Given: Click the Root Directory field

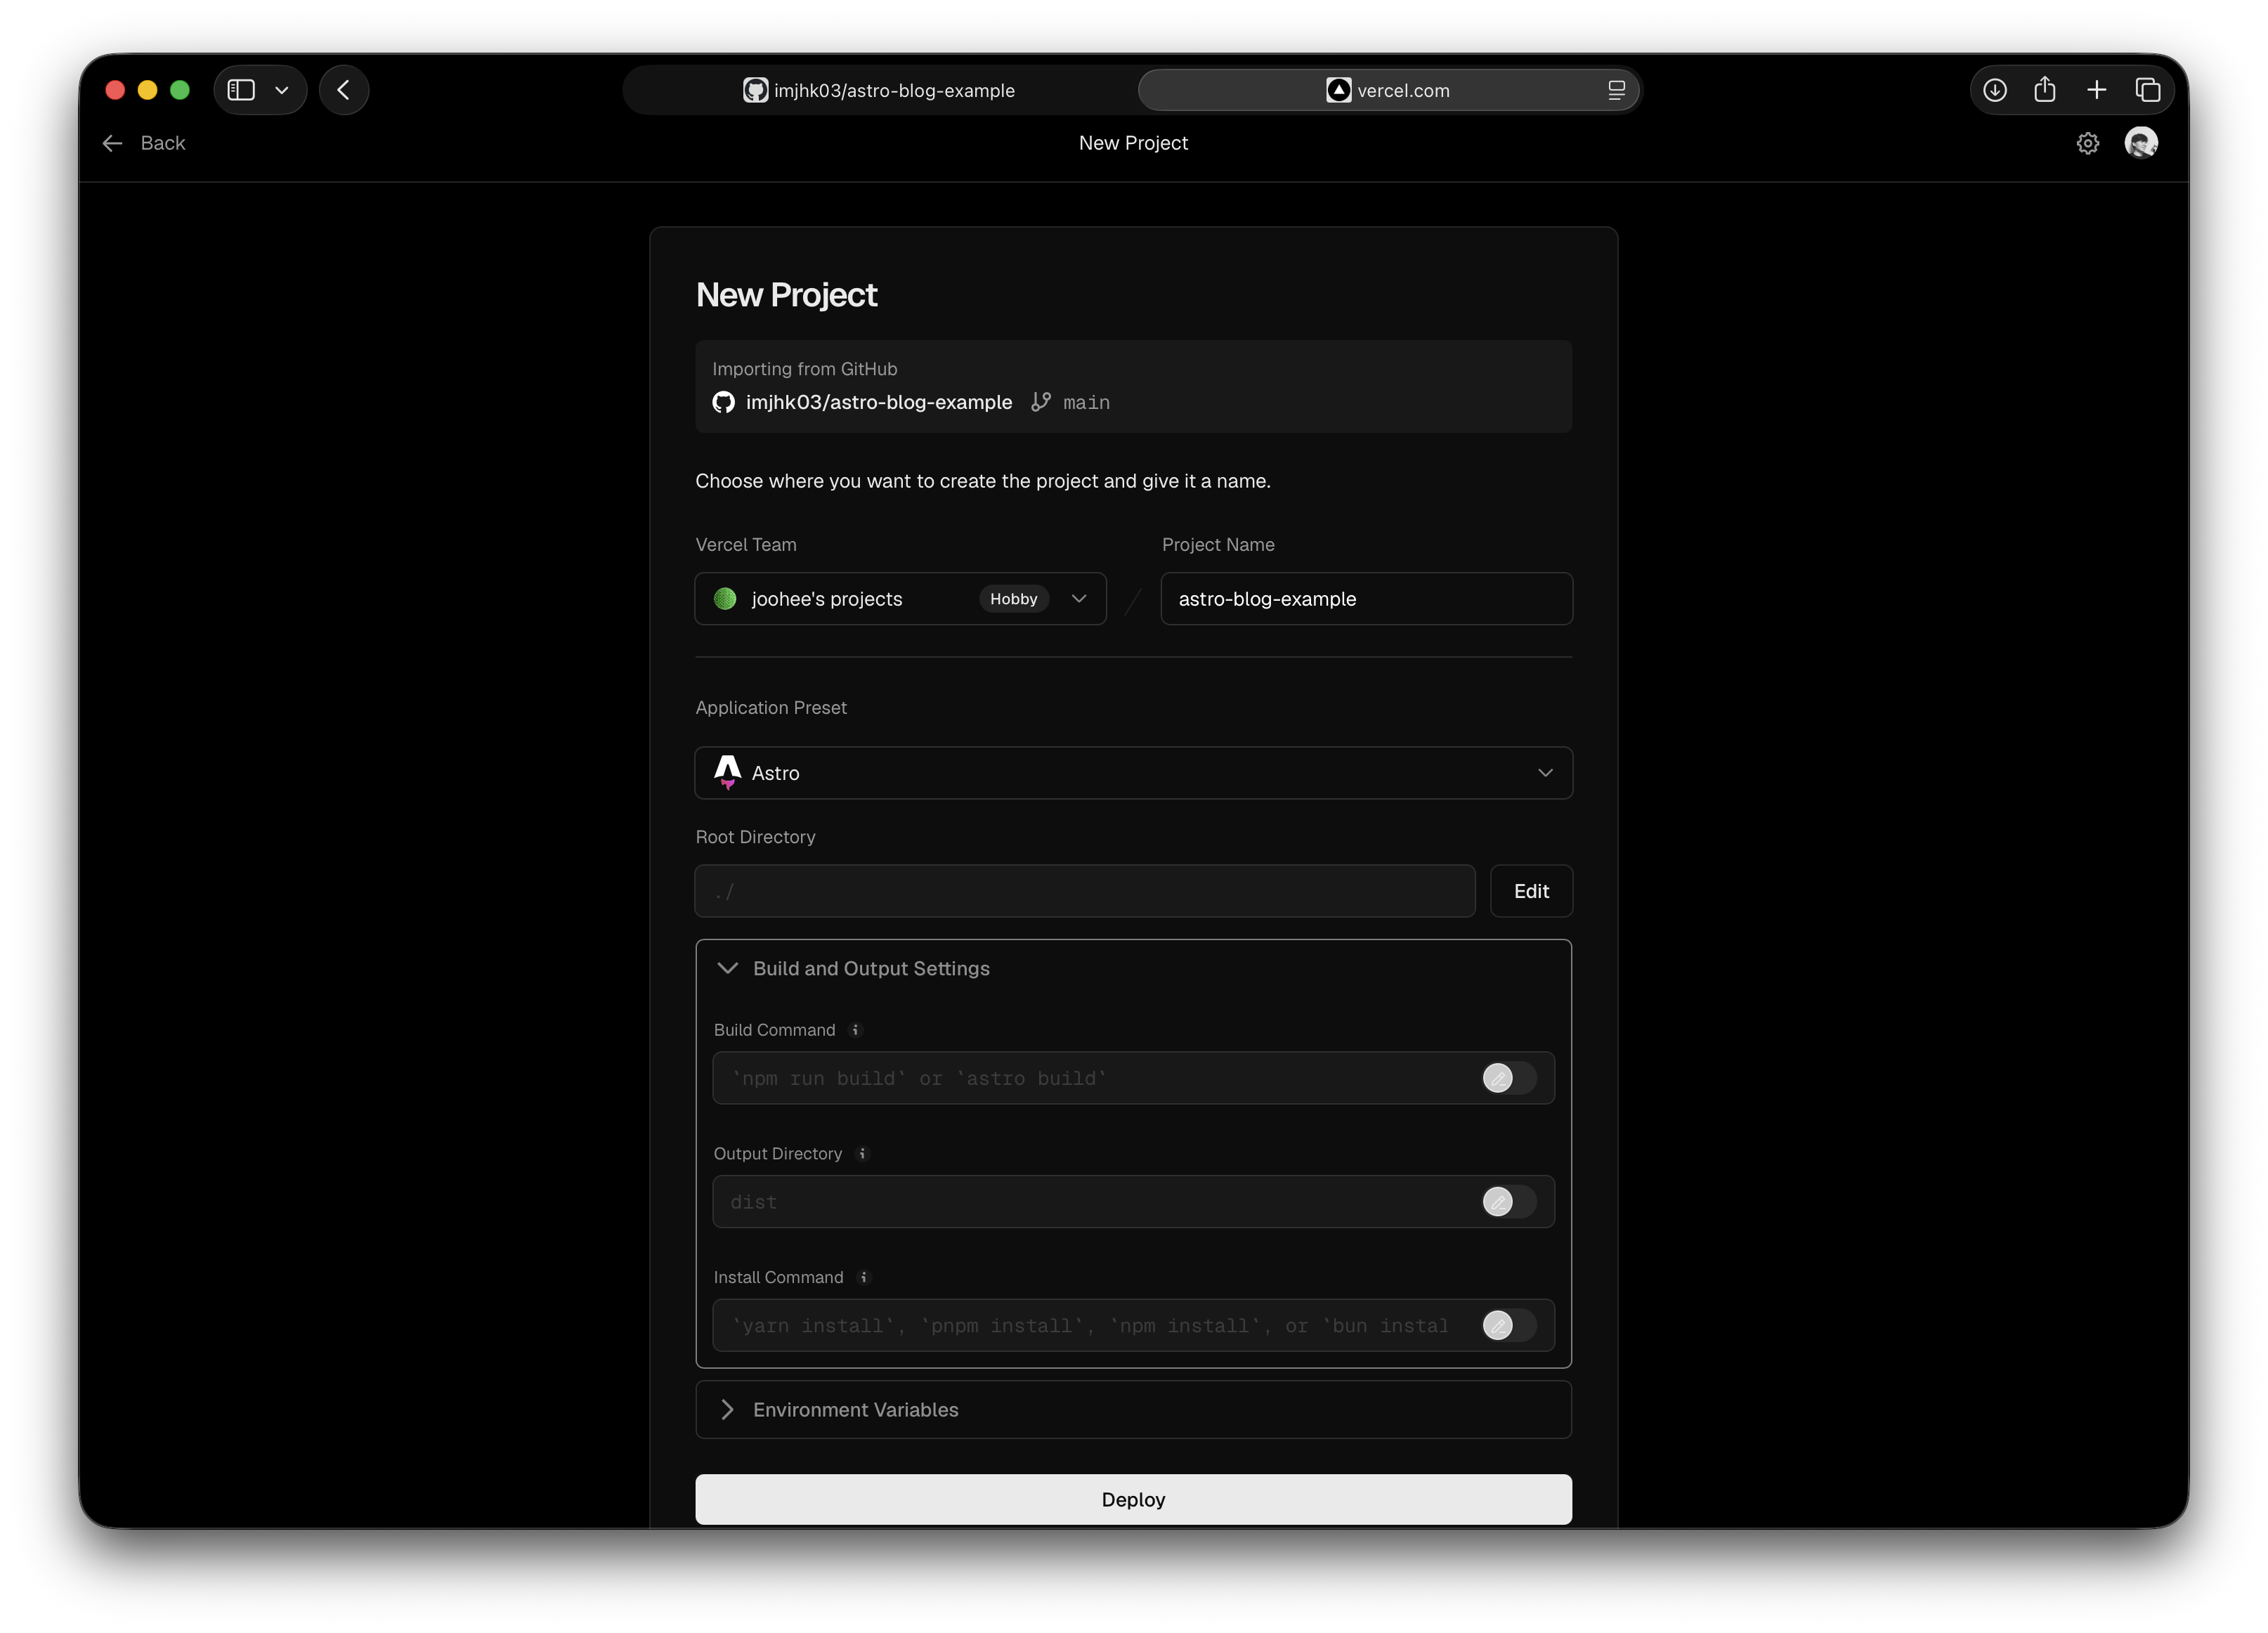Looking at the screenshot, I should pos(1084,891).
